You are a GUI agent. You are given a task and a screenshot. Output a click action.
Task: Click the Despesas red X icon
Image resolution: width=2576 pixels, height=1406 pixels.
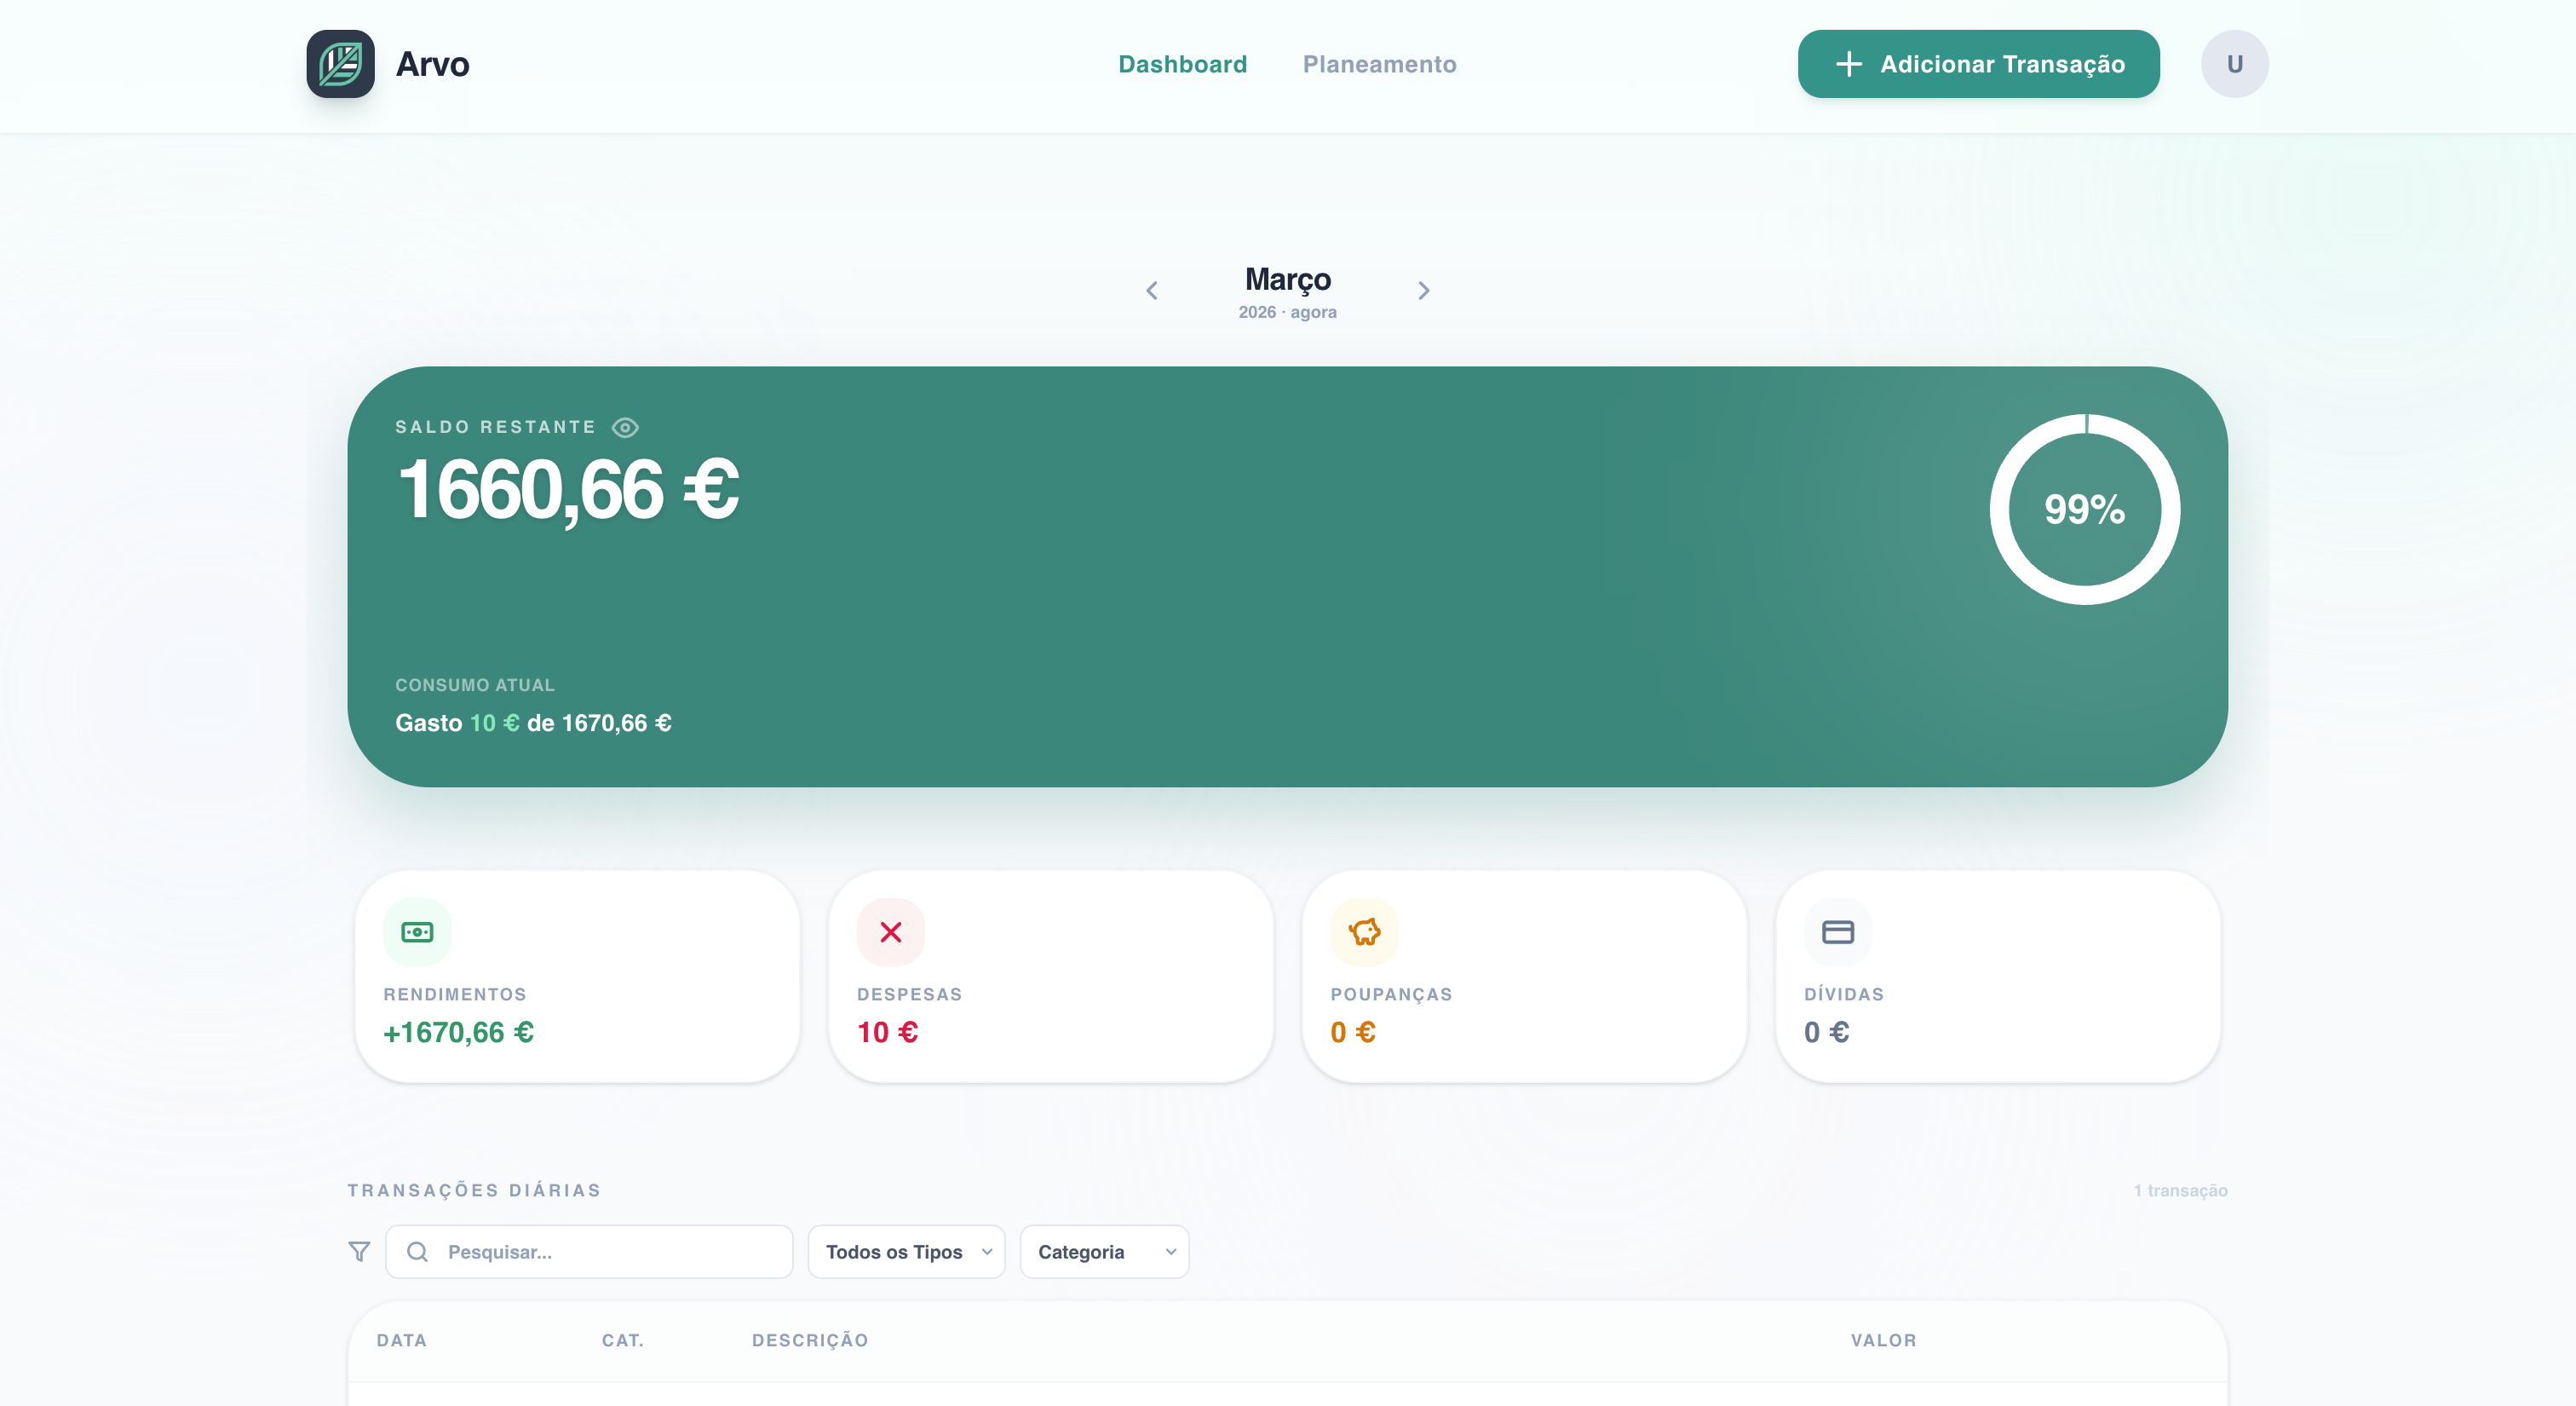(x=891, y=932)
